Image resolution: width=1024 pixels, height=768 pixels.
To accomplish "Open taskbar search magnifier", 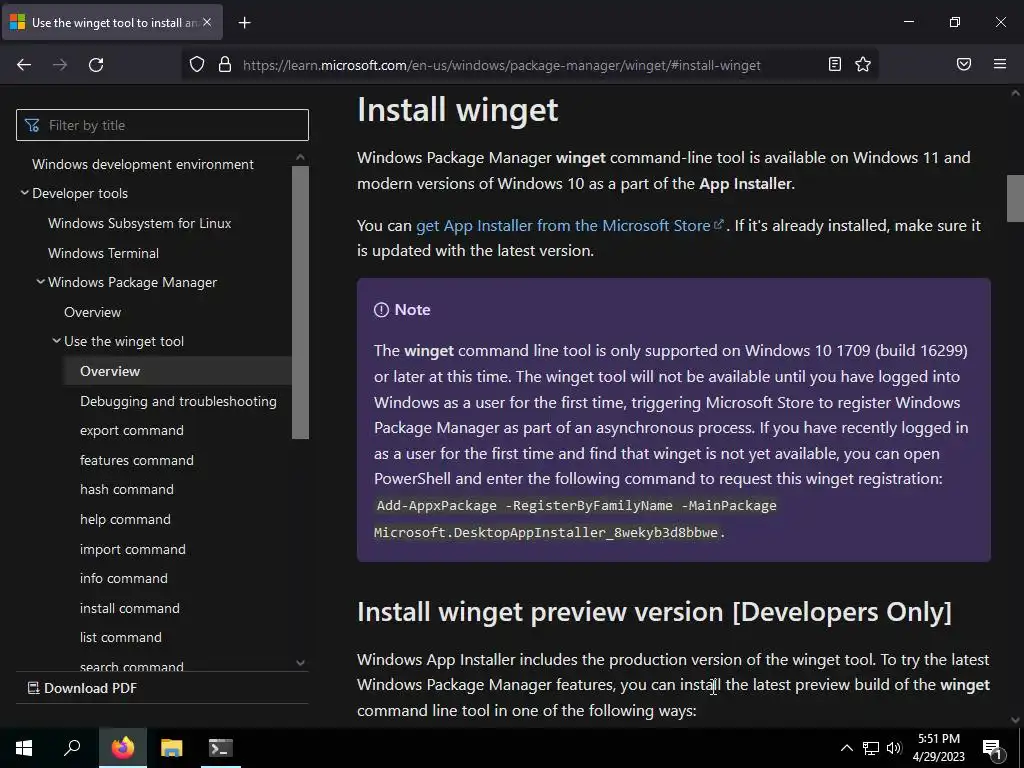I will click(x=72, y=748).
